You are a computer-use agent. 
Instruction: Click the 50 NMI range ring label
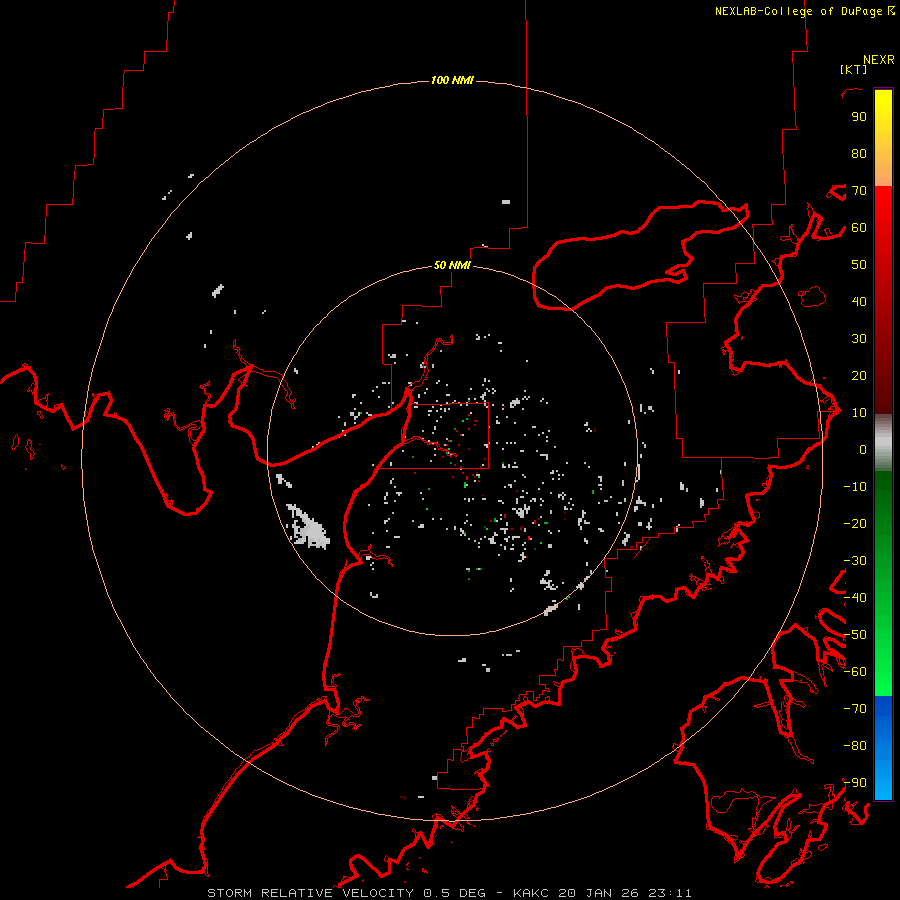(x=452, y=265)
